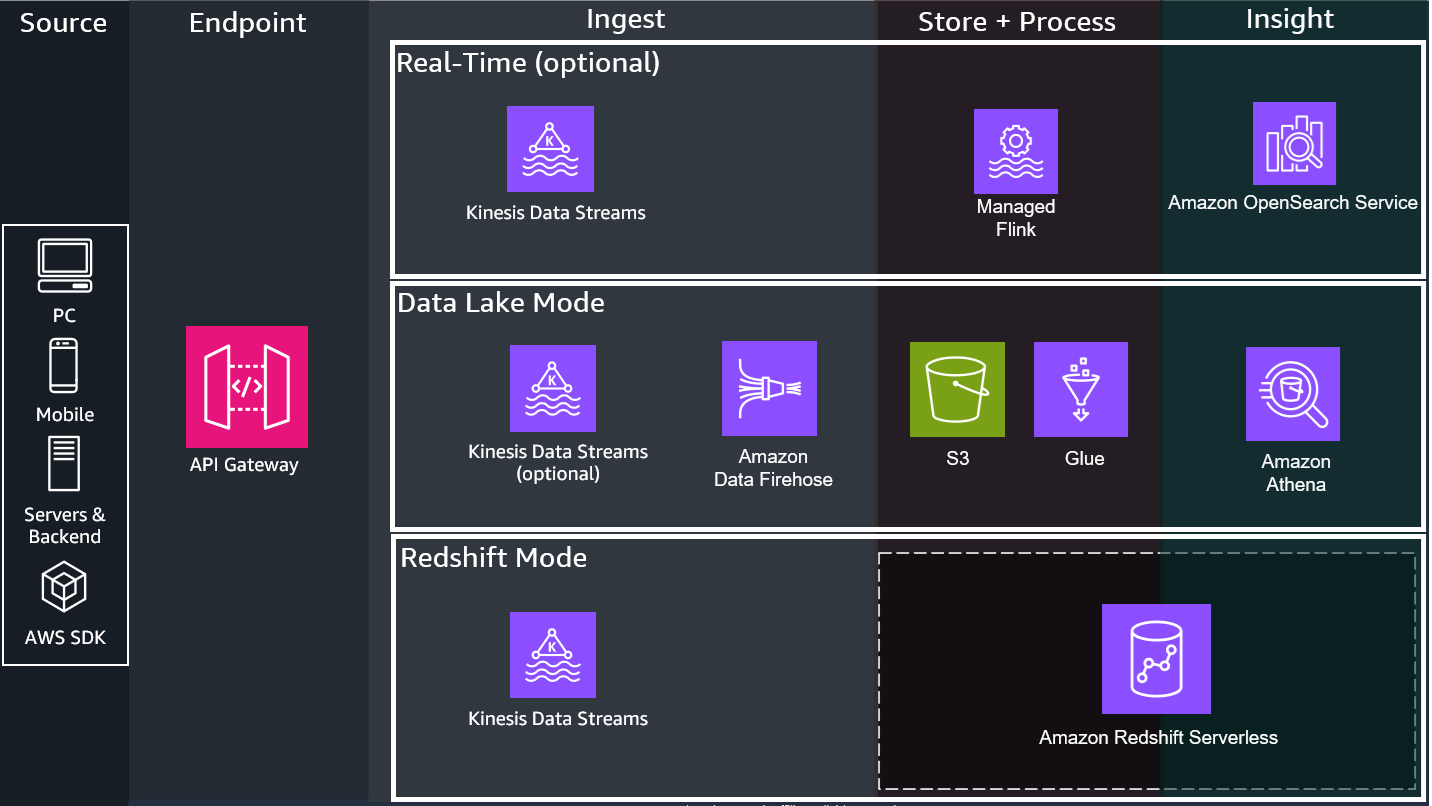Click Kinesis Data Streams label in Redshift Mode
The height and width of the screenshot is (806, 1432).
click(558, 718)
